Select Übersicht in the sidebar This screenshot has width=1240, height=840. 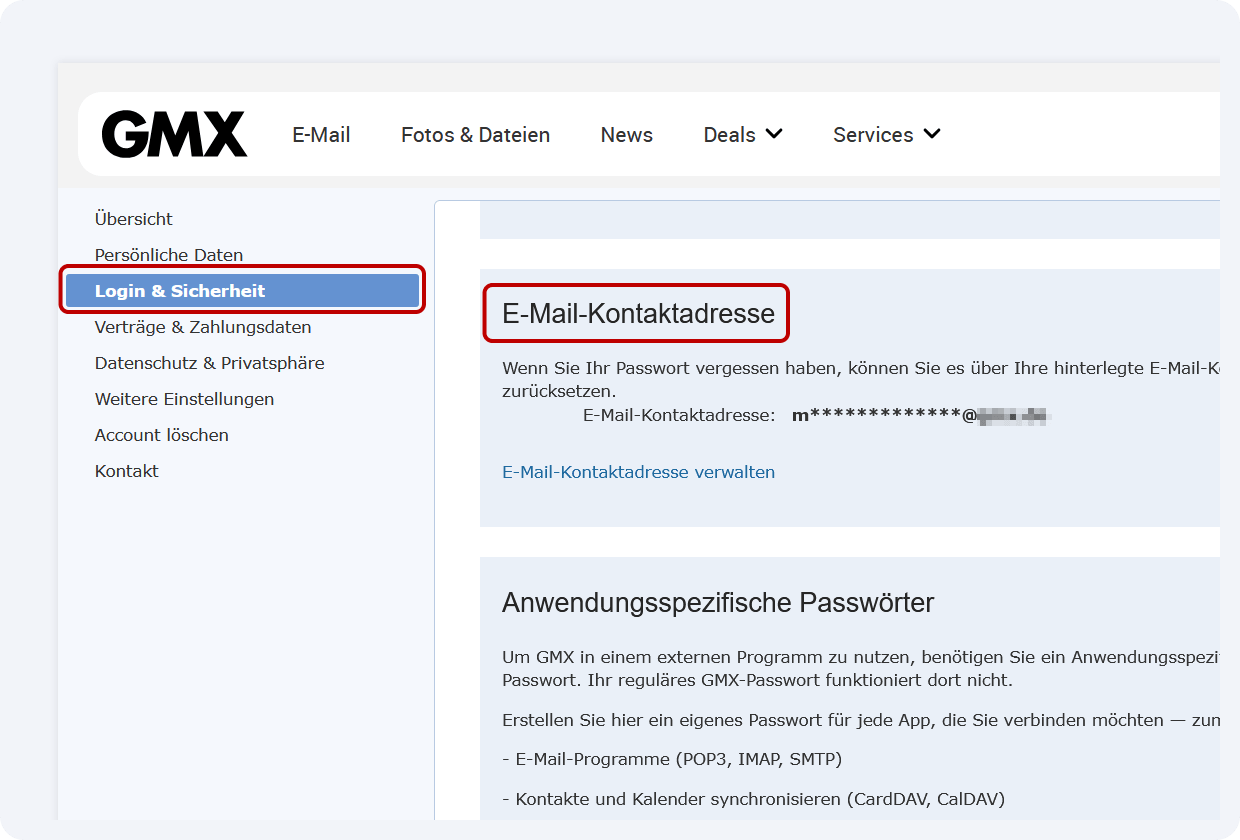134,219
